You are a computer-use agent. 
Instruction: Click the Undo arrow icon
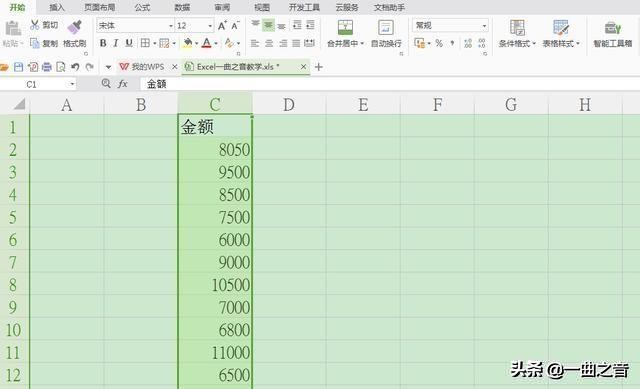click(75, 67)
